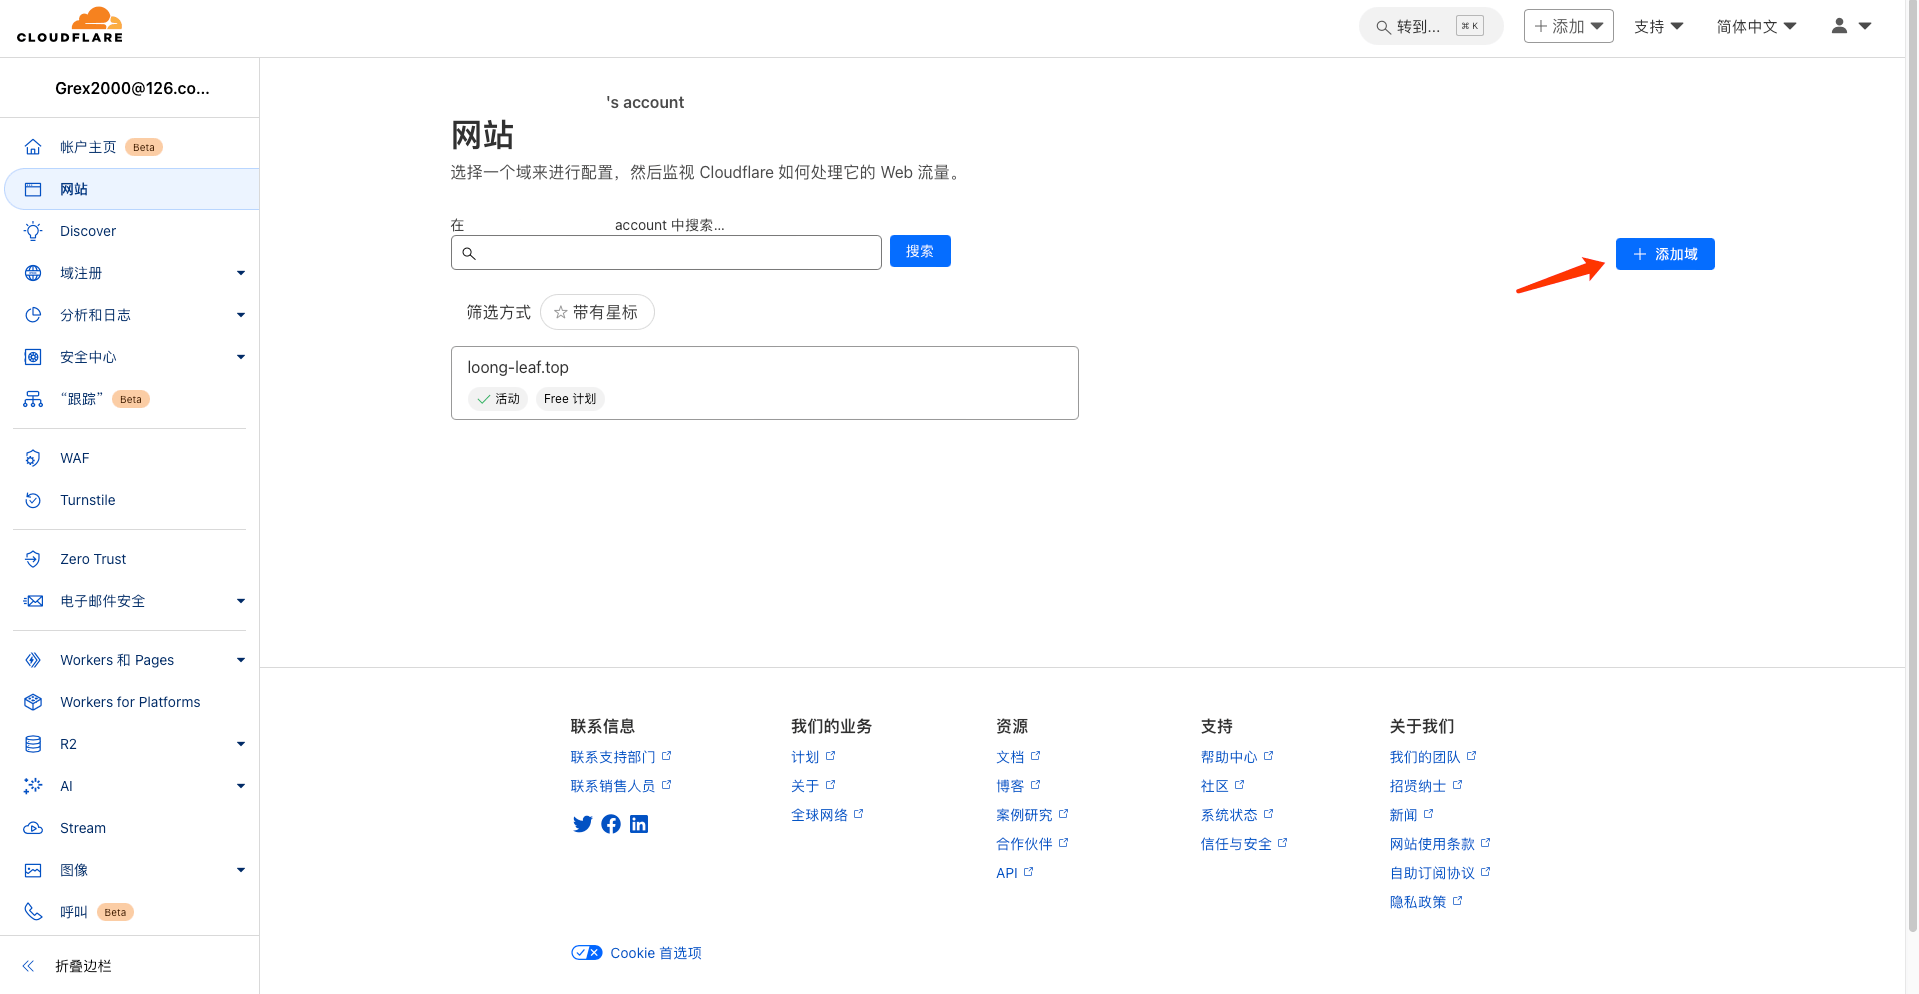The image size is (1919, 994).
Task: Click the 图像 picture icon
Action: [x=33, y=870]
